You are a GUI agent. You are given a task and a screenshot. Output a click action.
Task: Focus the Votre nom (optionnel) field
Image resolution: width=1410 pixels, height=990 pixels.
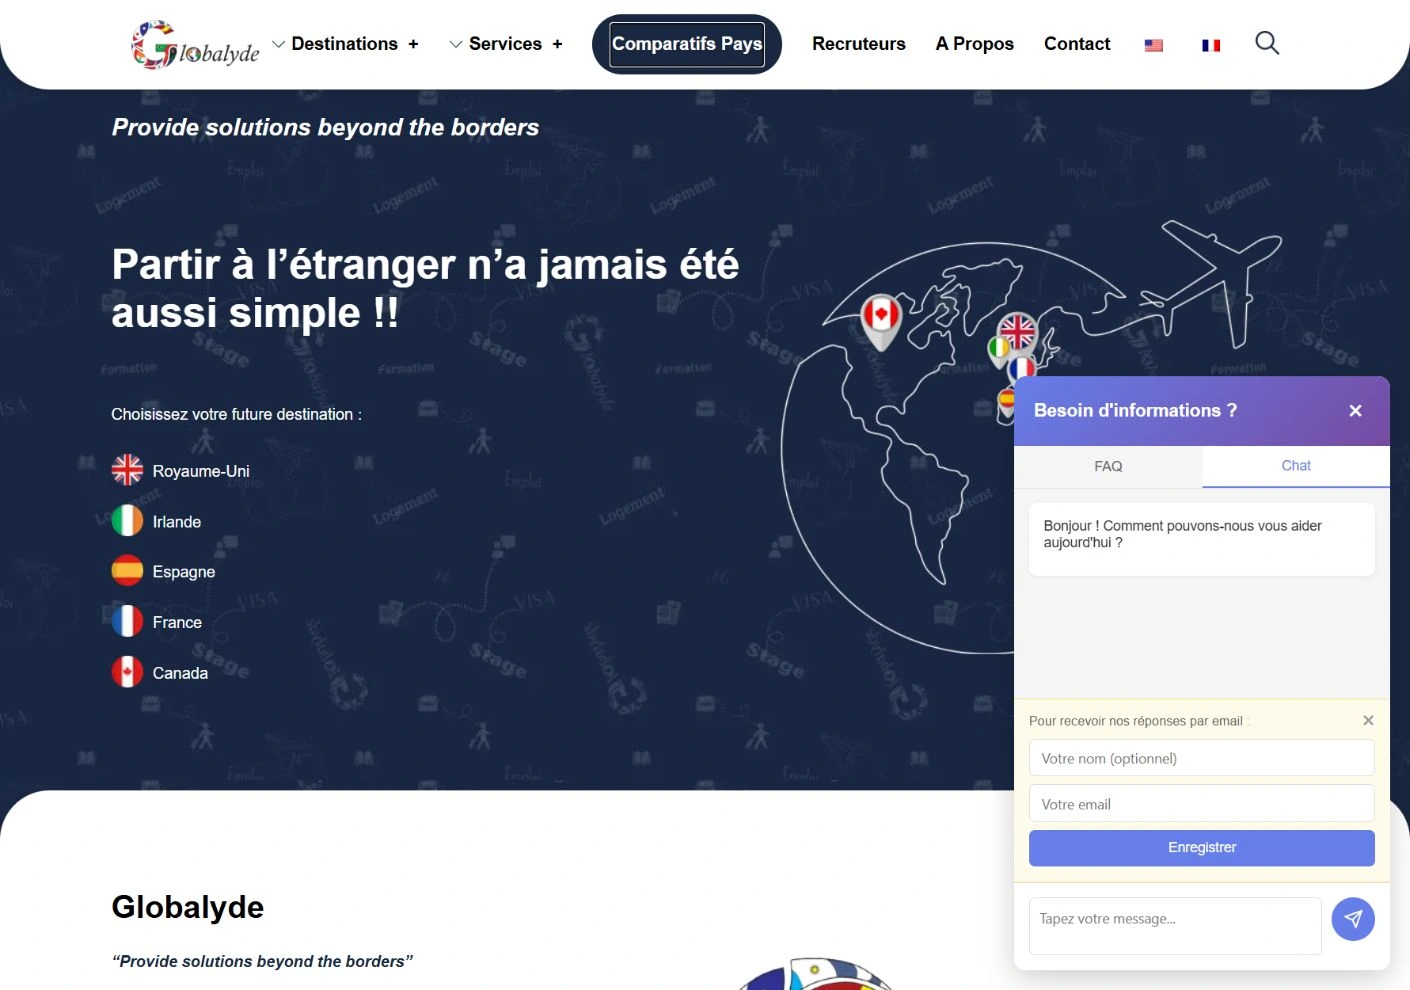1202,758
